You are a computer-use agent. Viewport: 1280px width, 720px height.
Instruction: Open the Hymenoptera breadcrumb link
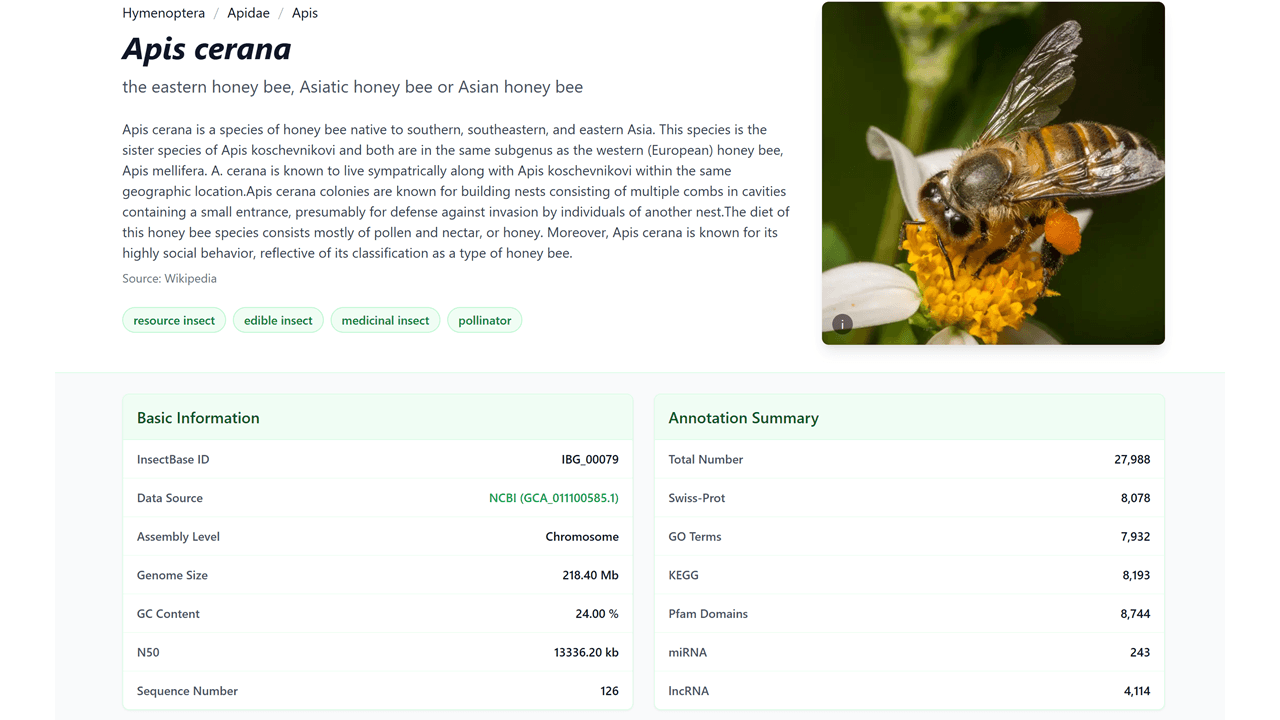[163, 13]
